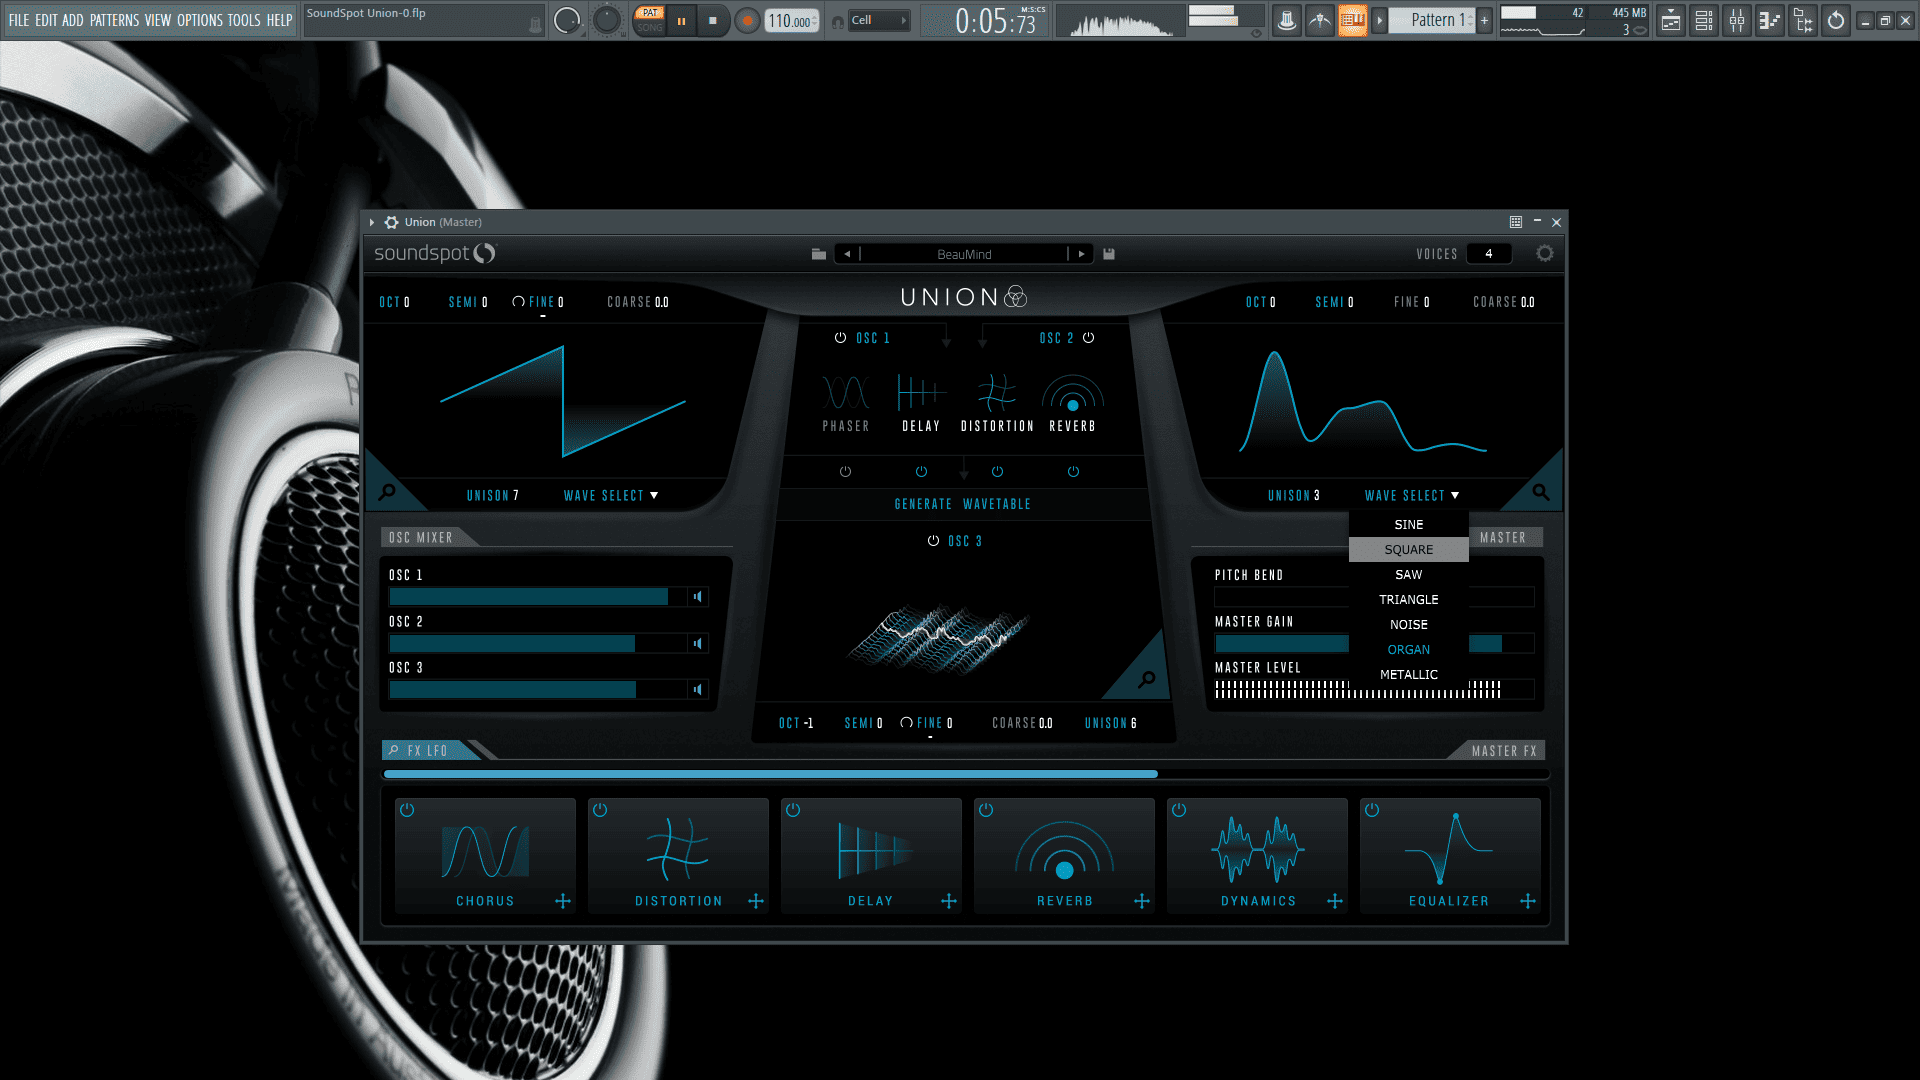Mute OSC 1 speaker icon

[698, 597]
